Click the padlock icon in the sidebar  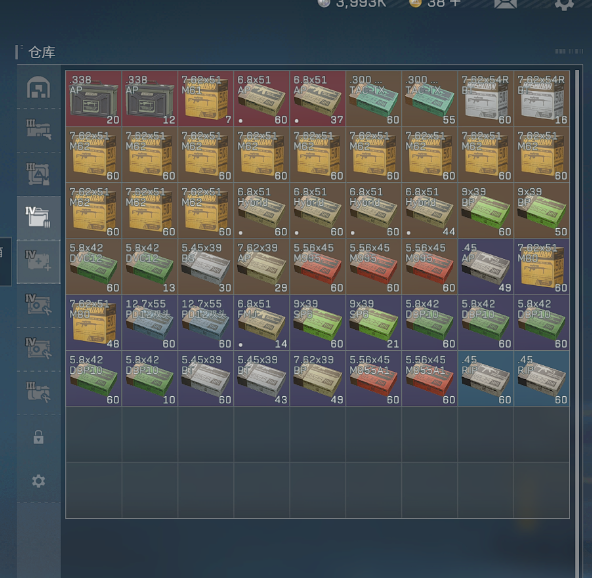[x=38, y=437]
